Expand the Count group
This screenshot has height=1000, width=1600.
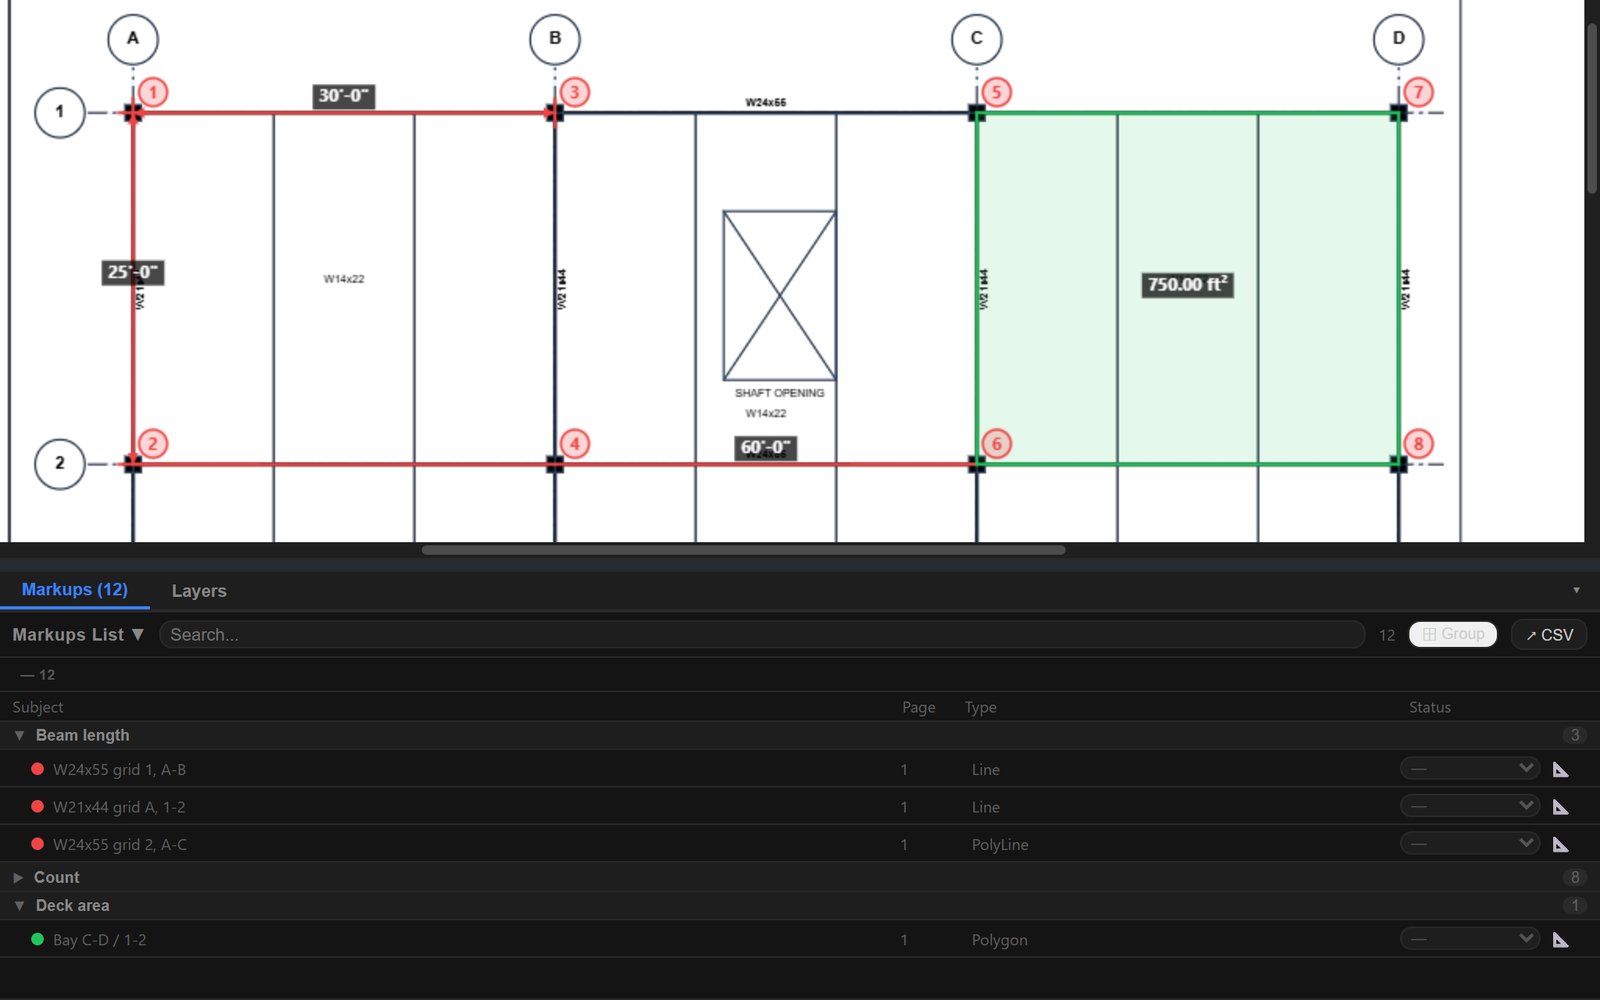click(x=18, y=877)
